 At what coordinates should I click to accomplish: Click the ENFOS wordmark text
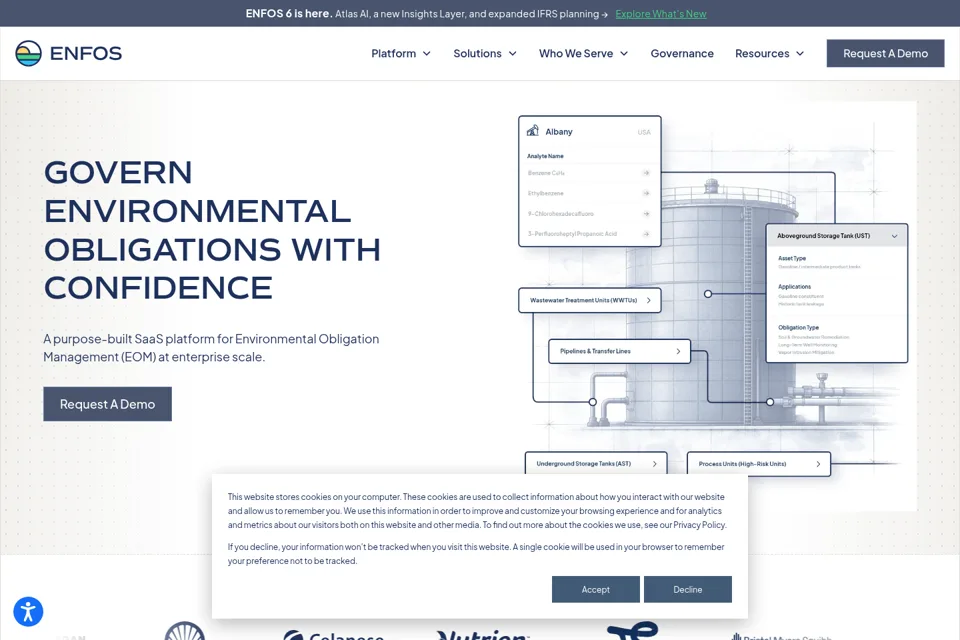[x=86, y=53]
